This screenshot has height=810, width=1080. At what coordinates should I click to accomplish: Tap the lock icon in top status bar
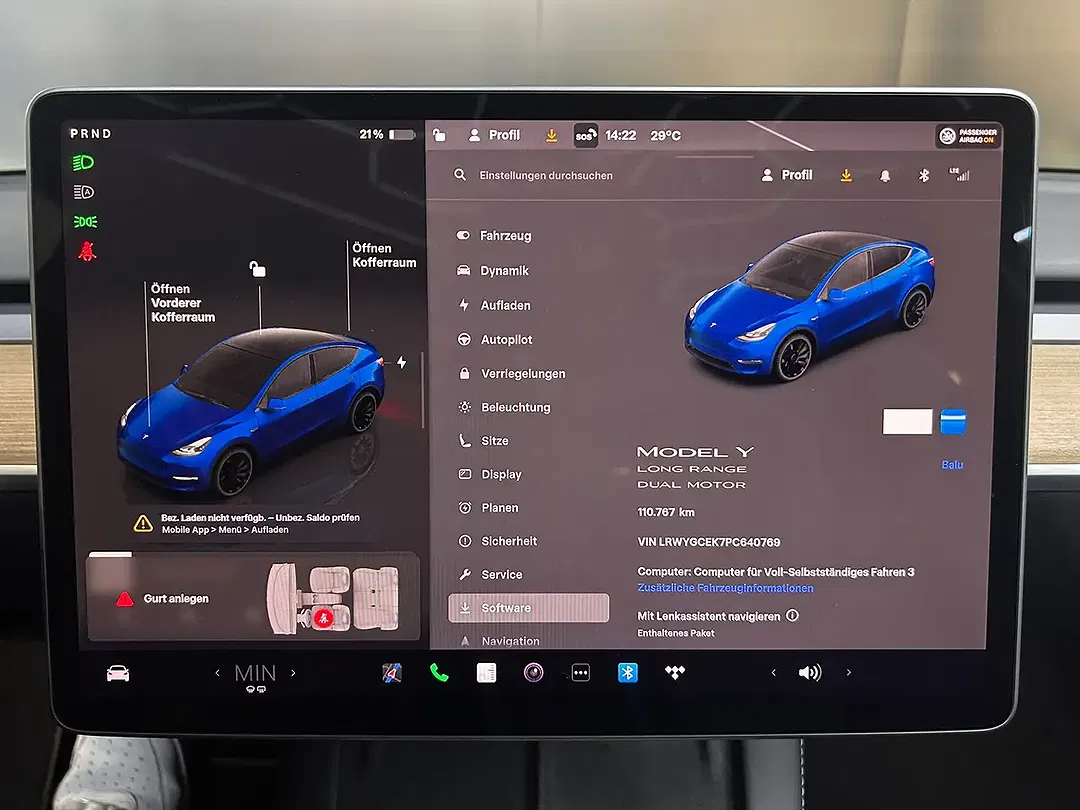pyautogui.click(x=439, y=135)
